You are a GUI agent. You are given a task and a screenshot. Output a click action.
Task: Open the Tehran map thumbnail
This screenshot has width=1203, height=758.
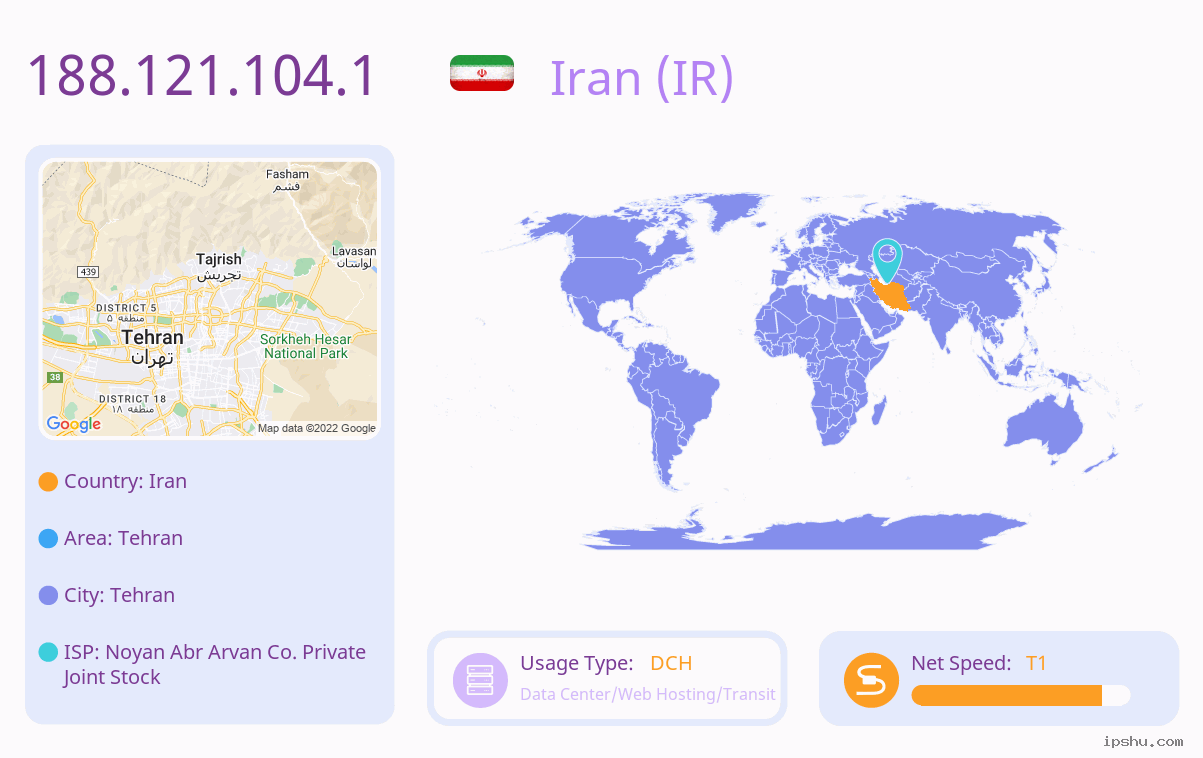click(209, 299)
